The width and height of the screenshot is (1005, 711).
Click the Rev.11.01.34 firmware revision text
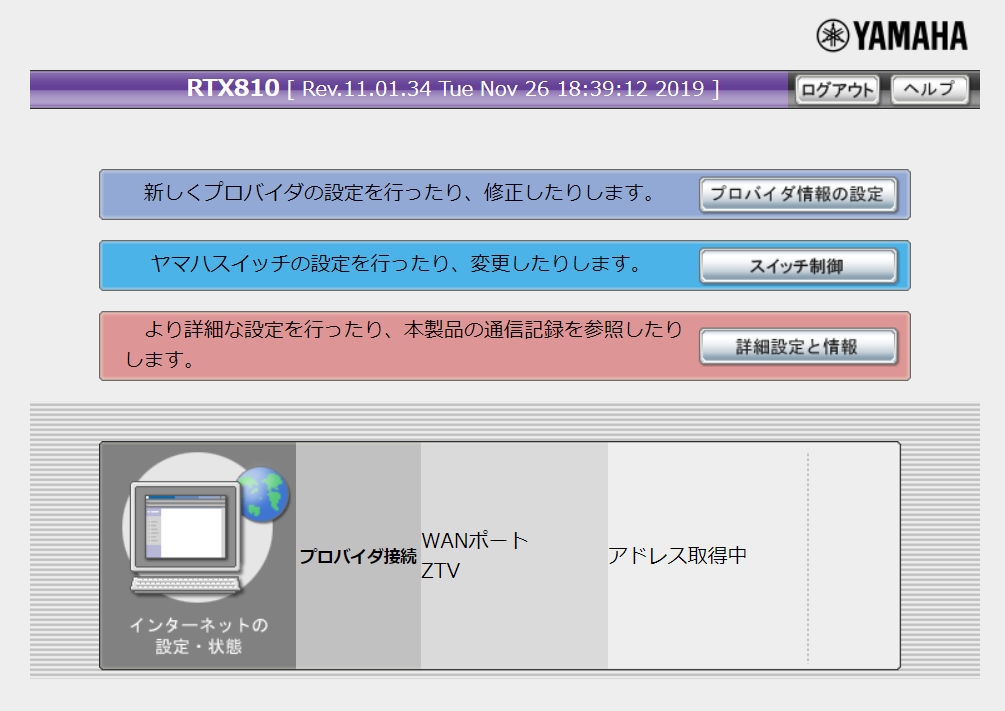(366, 88)
